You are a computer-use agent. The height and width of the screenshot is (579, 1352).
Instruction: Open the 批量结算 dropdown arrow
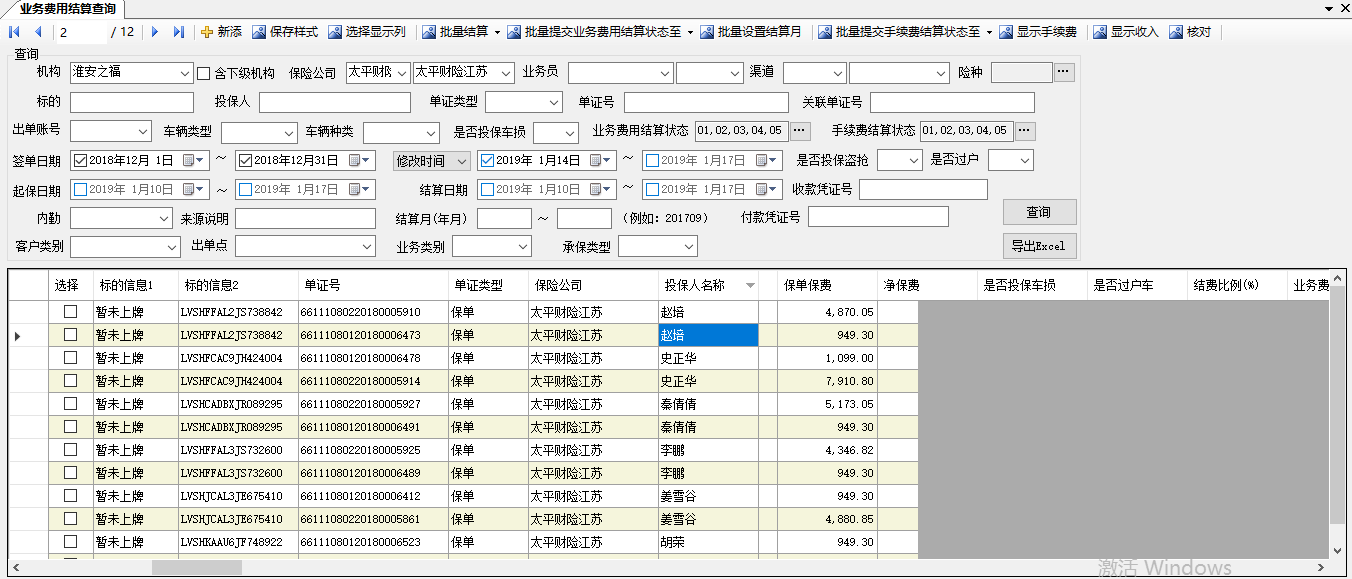click(497, 32)
